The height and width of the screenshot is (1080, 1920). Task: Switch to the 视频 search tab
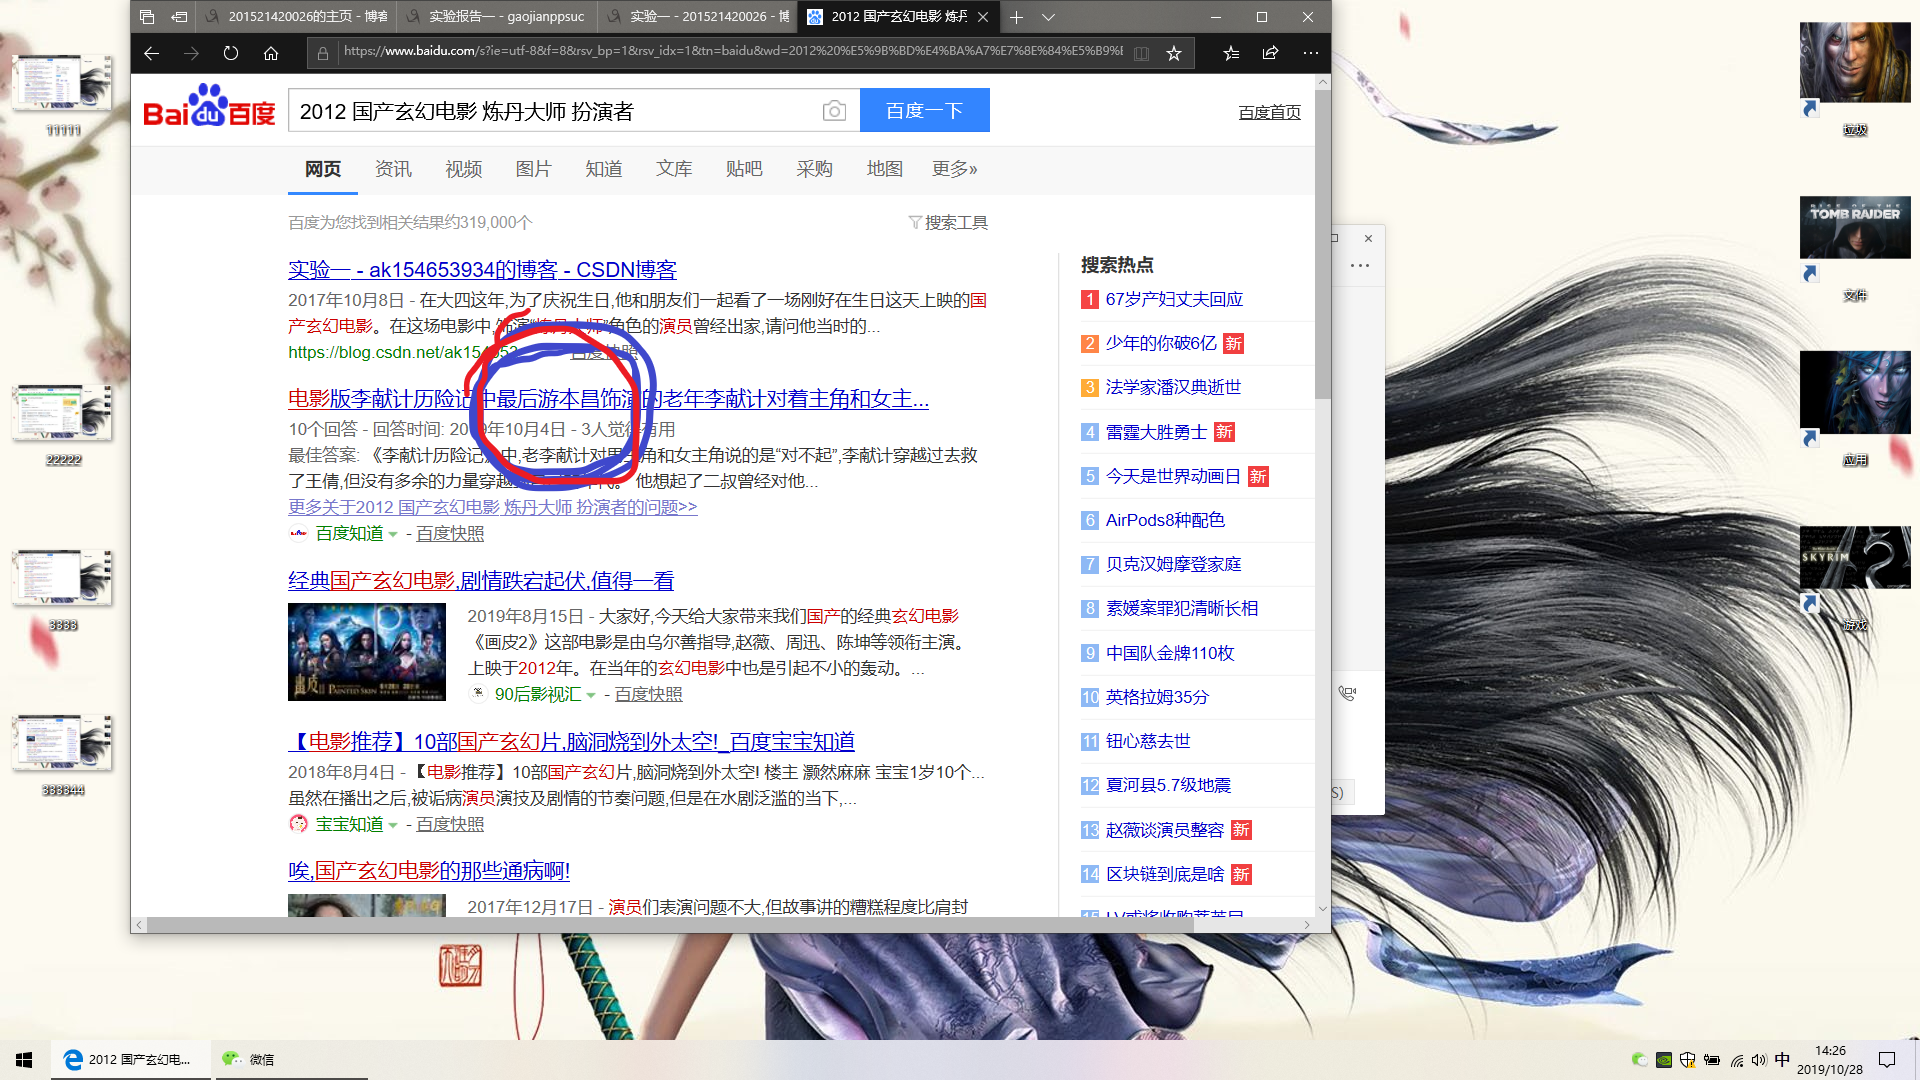coord(463,169)
